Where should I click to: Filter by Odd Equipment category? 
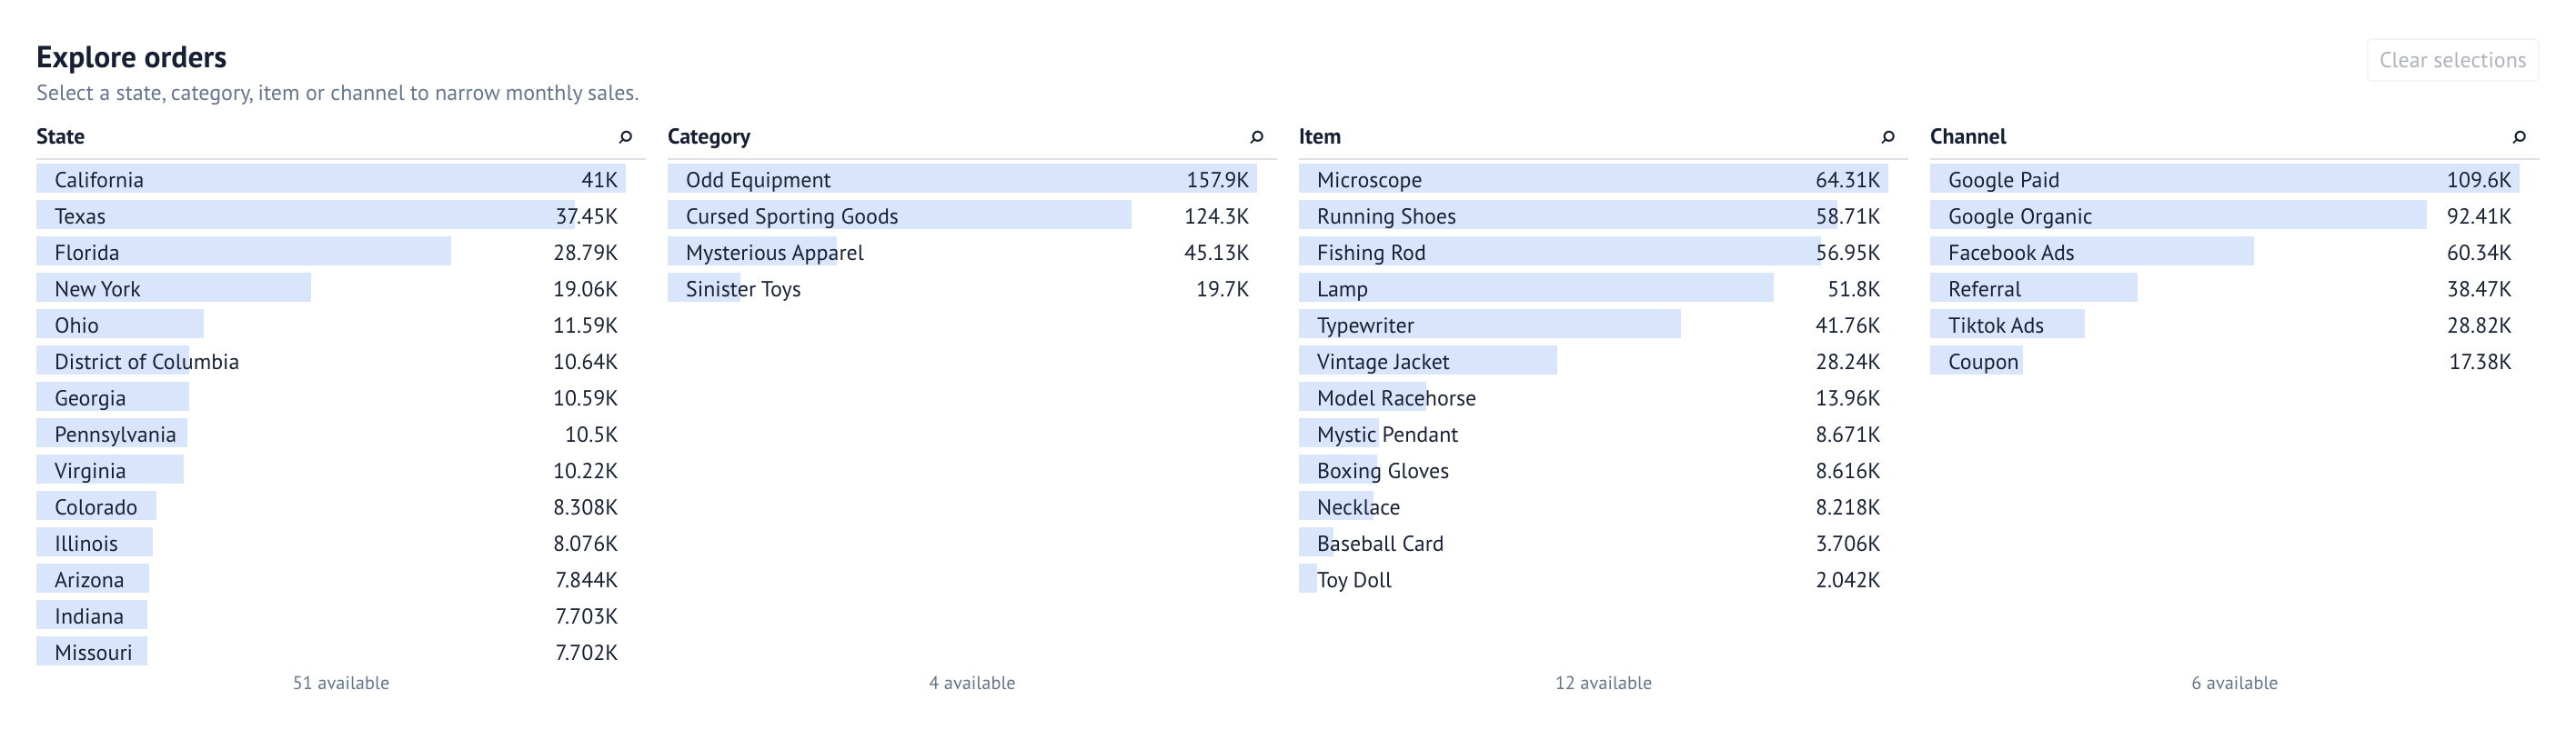pos(962,180)
